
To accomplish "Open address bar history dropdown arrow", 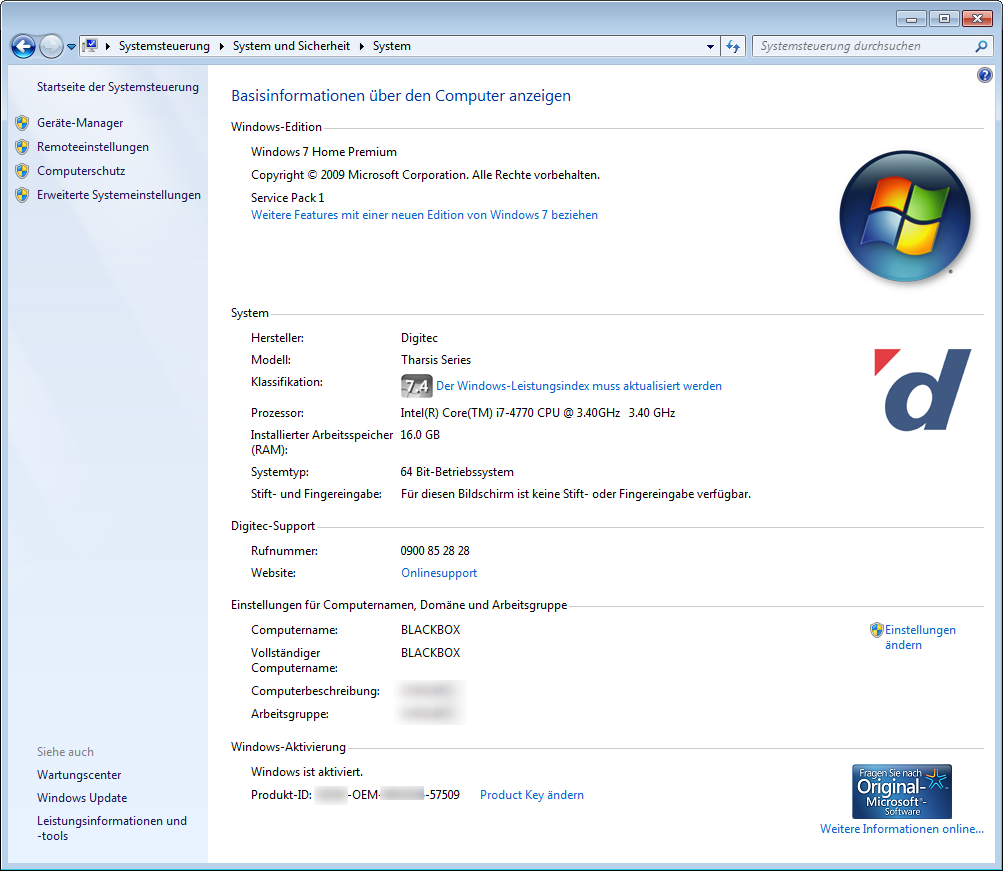I will tap(710, 47).
